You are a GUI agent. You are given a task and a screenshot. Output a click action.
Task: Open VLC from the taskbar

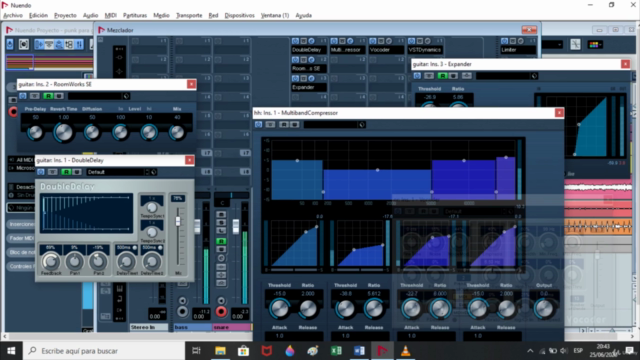tap(405, 351)
